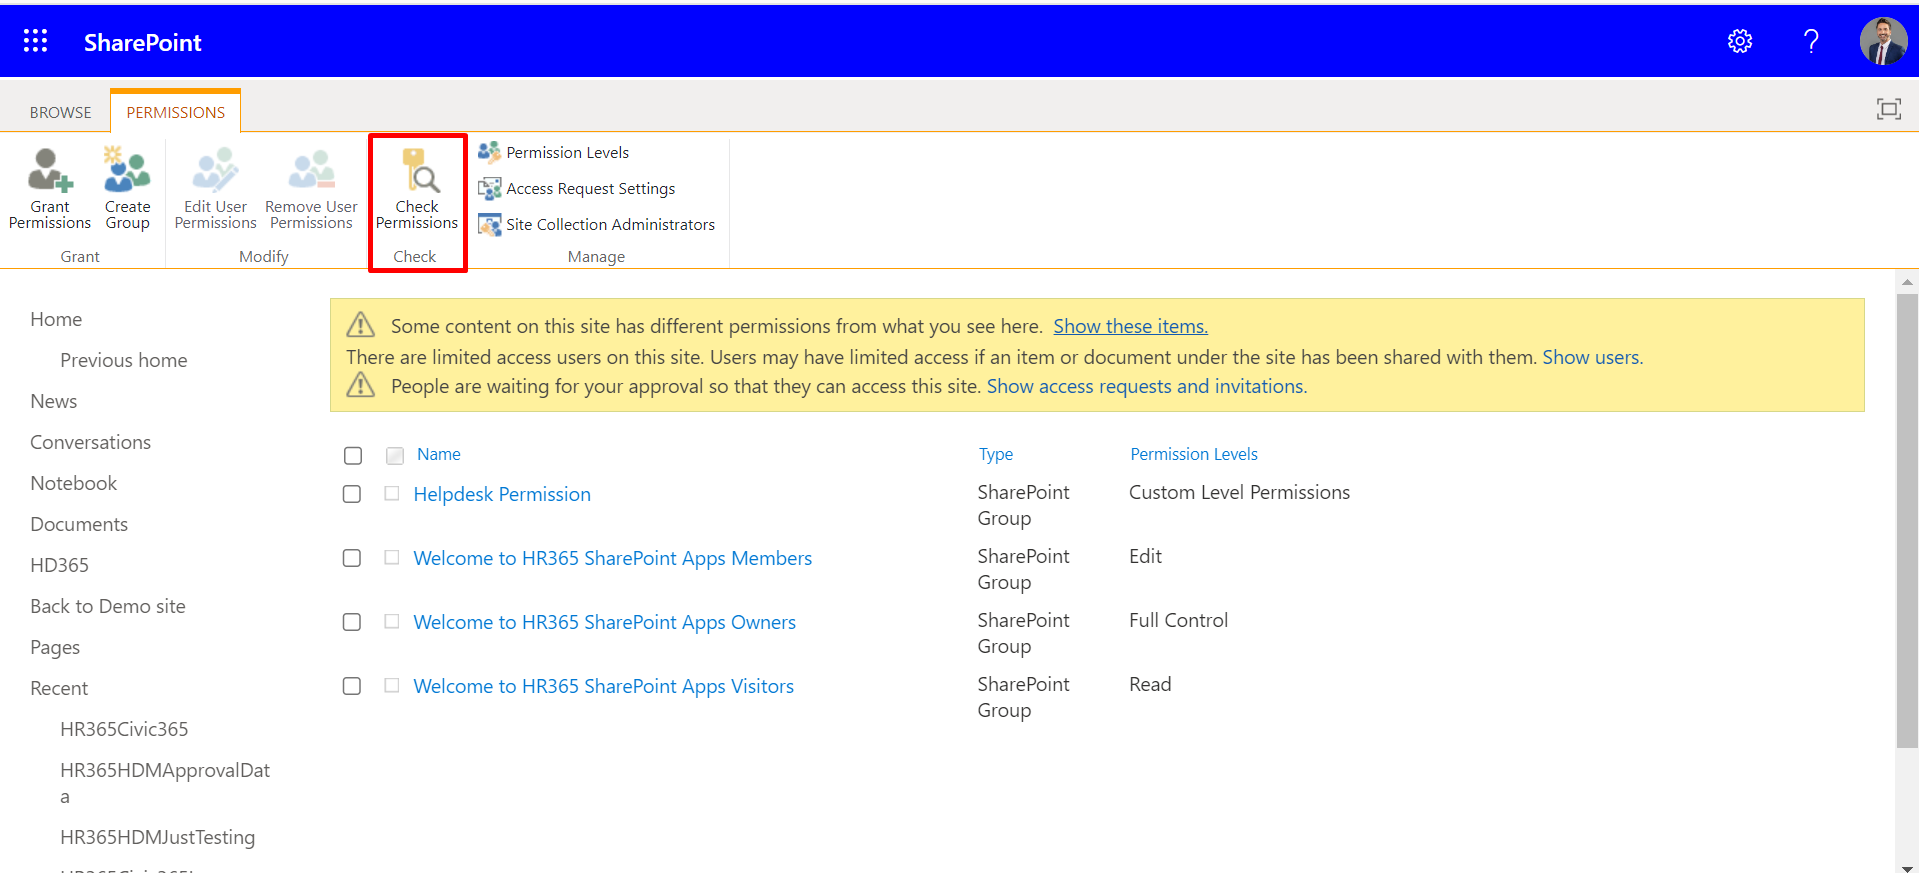Open Welcome to HR365 SharePoint Apps Owners
The height and width of the screenshot is (873, 1919).
[x=605, y=622]
